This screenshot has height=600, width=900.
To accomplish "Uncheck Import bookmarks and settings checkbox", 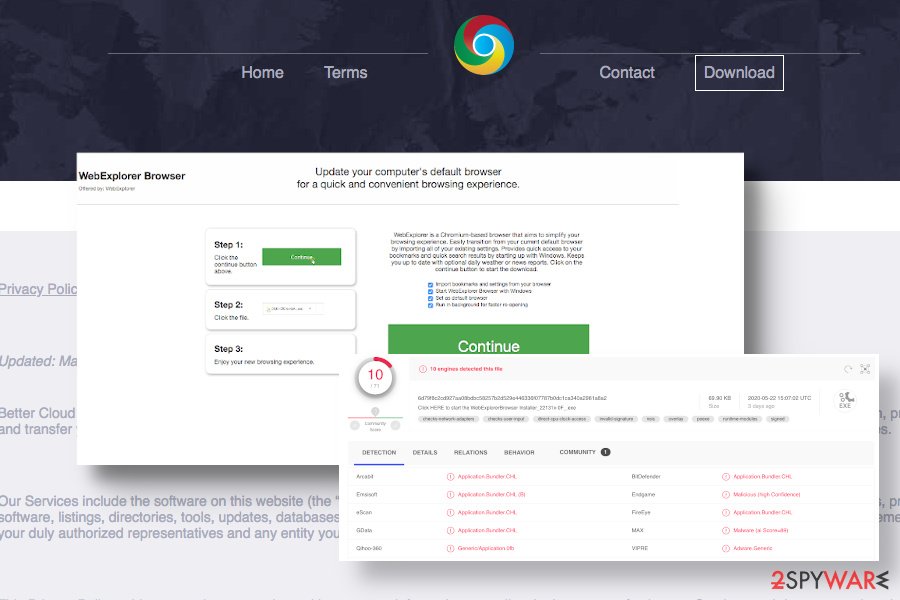I will tap(430, 284).
